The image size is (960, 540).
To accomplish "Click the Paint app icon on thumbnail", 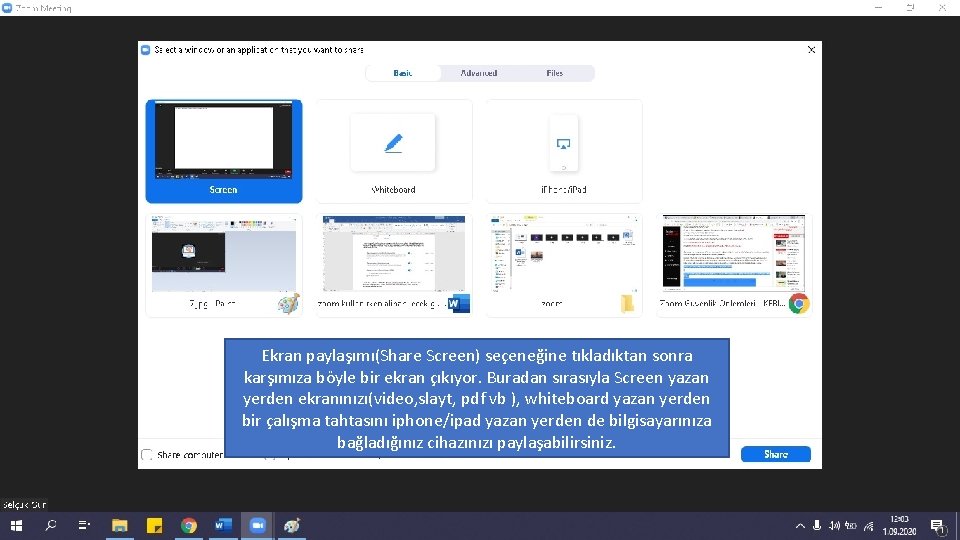I will point(288,304).
